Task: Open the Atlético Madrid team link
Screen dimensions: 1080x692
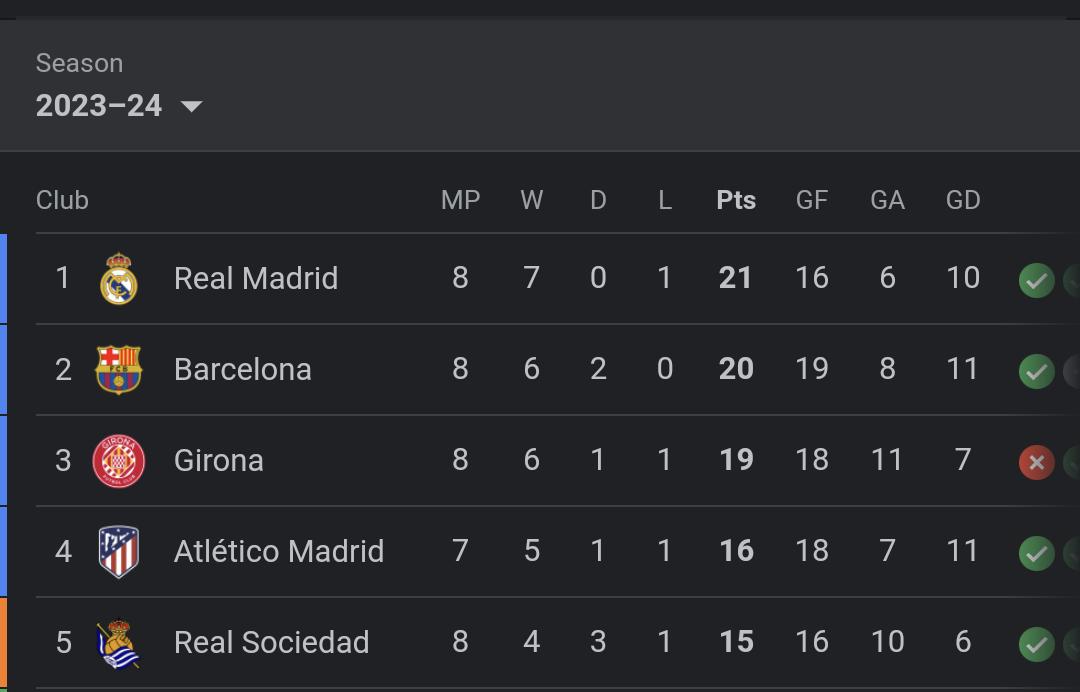Action: [x=278, y=552]
